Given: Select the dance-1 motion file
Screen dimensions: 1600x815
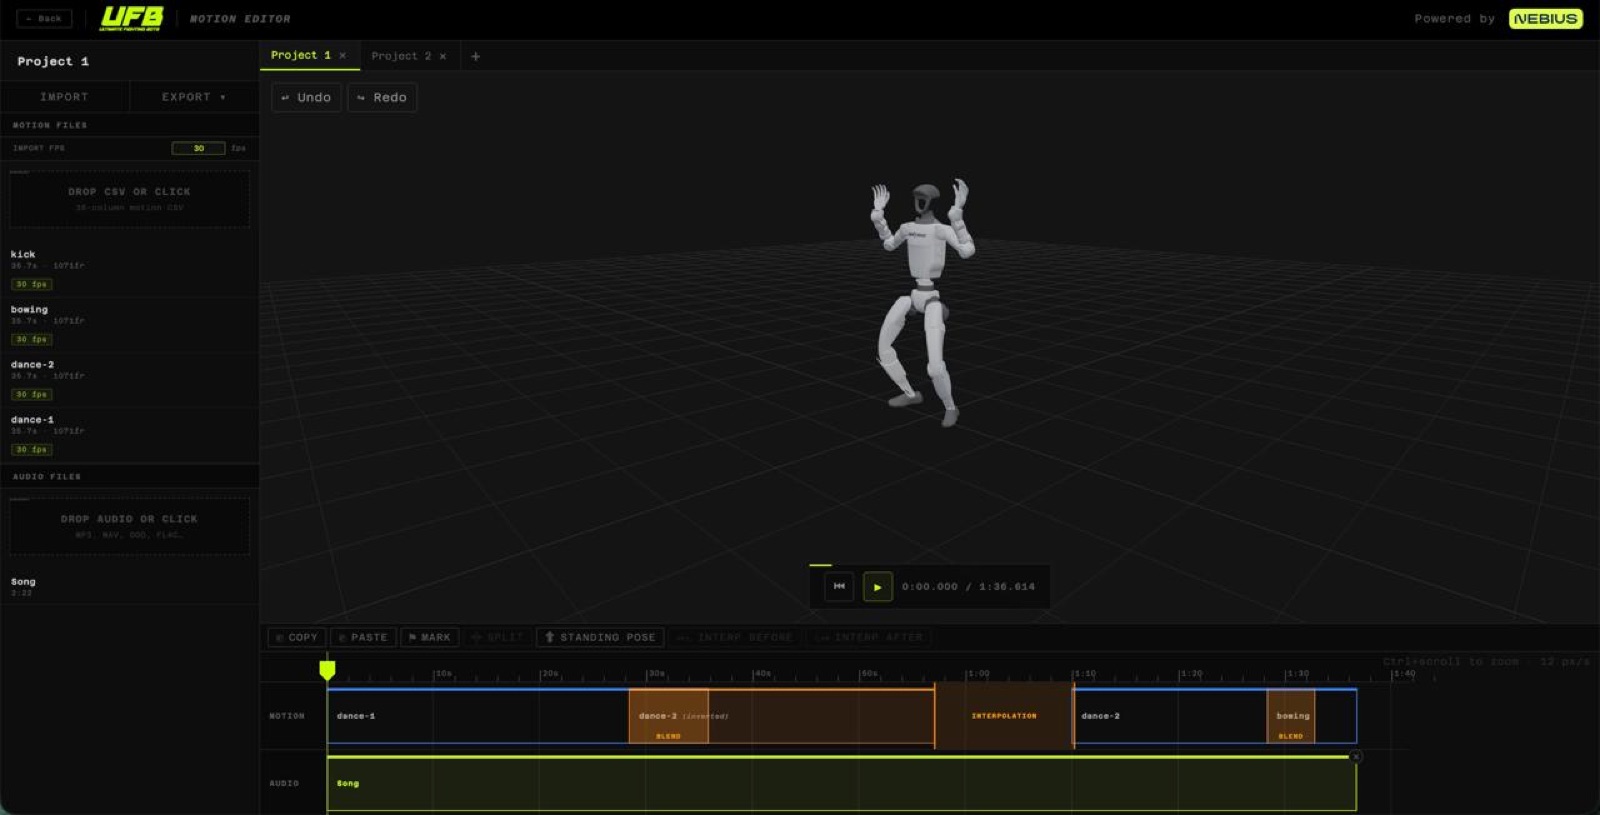Looking at the screenshot, I should pos(129,434).
